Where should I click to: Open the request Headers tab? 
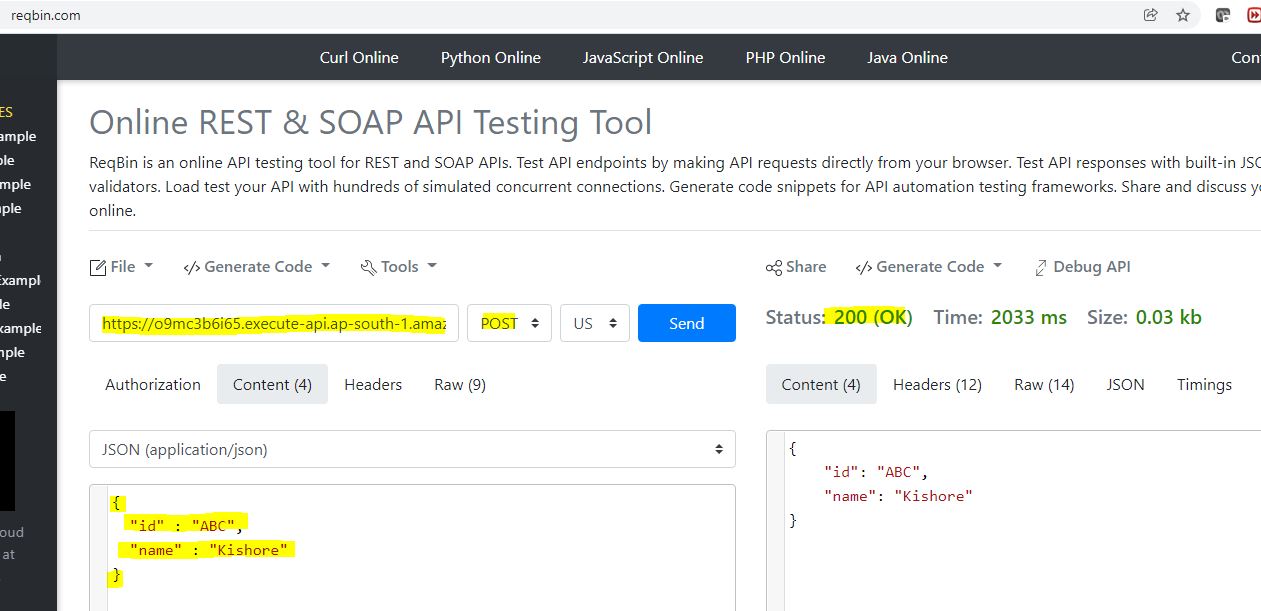[x=373, y=384]
